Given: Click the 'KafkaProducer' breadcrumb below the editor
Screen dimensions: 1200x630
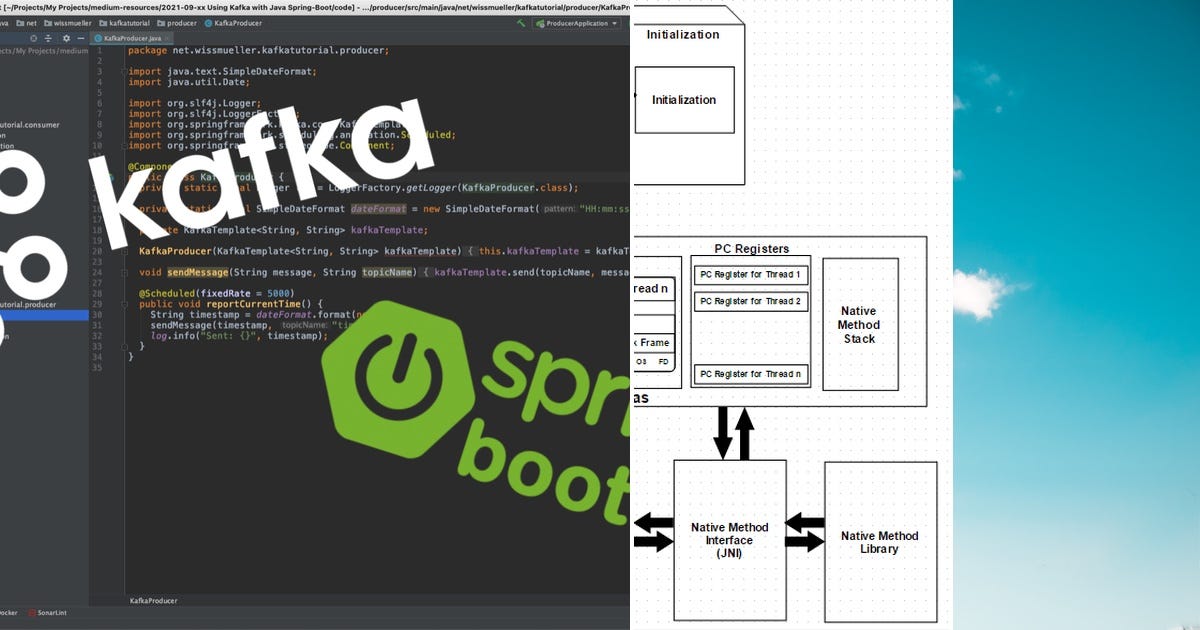Looking at the screenshot, I should click(153, 601).
